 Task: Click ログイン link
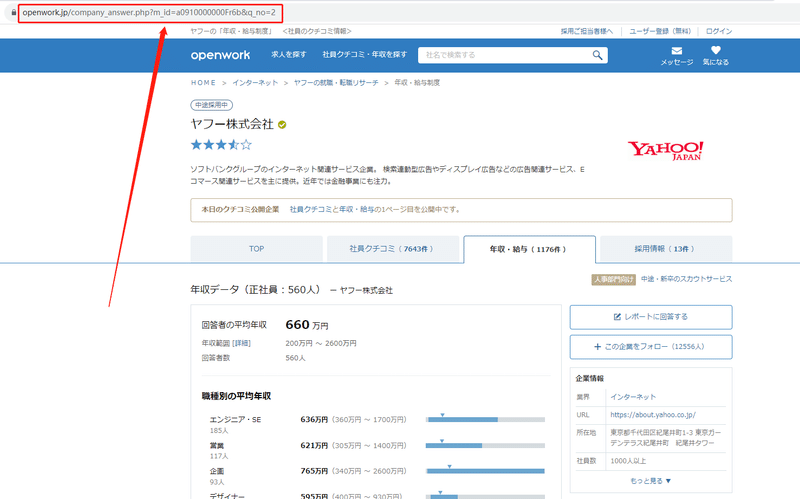[x=719, y=31]
